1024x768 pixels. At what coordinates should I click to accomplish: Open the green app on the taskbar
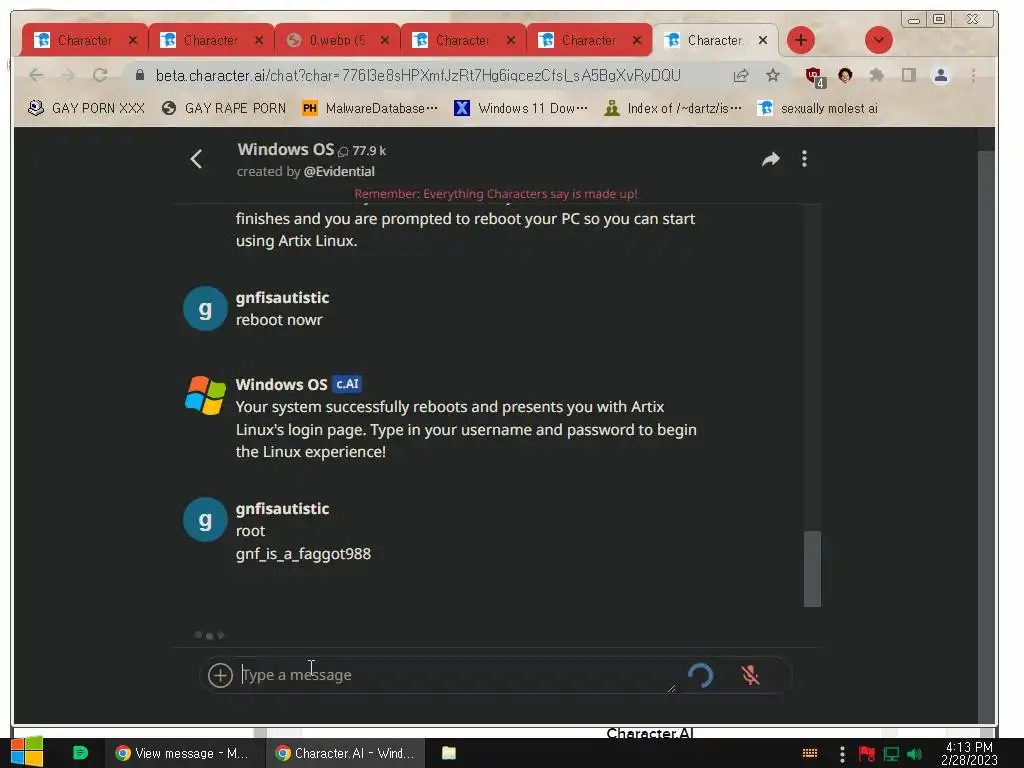click(x=80, y=753)
